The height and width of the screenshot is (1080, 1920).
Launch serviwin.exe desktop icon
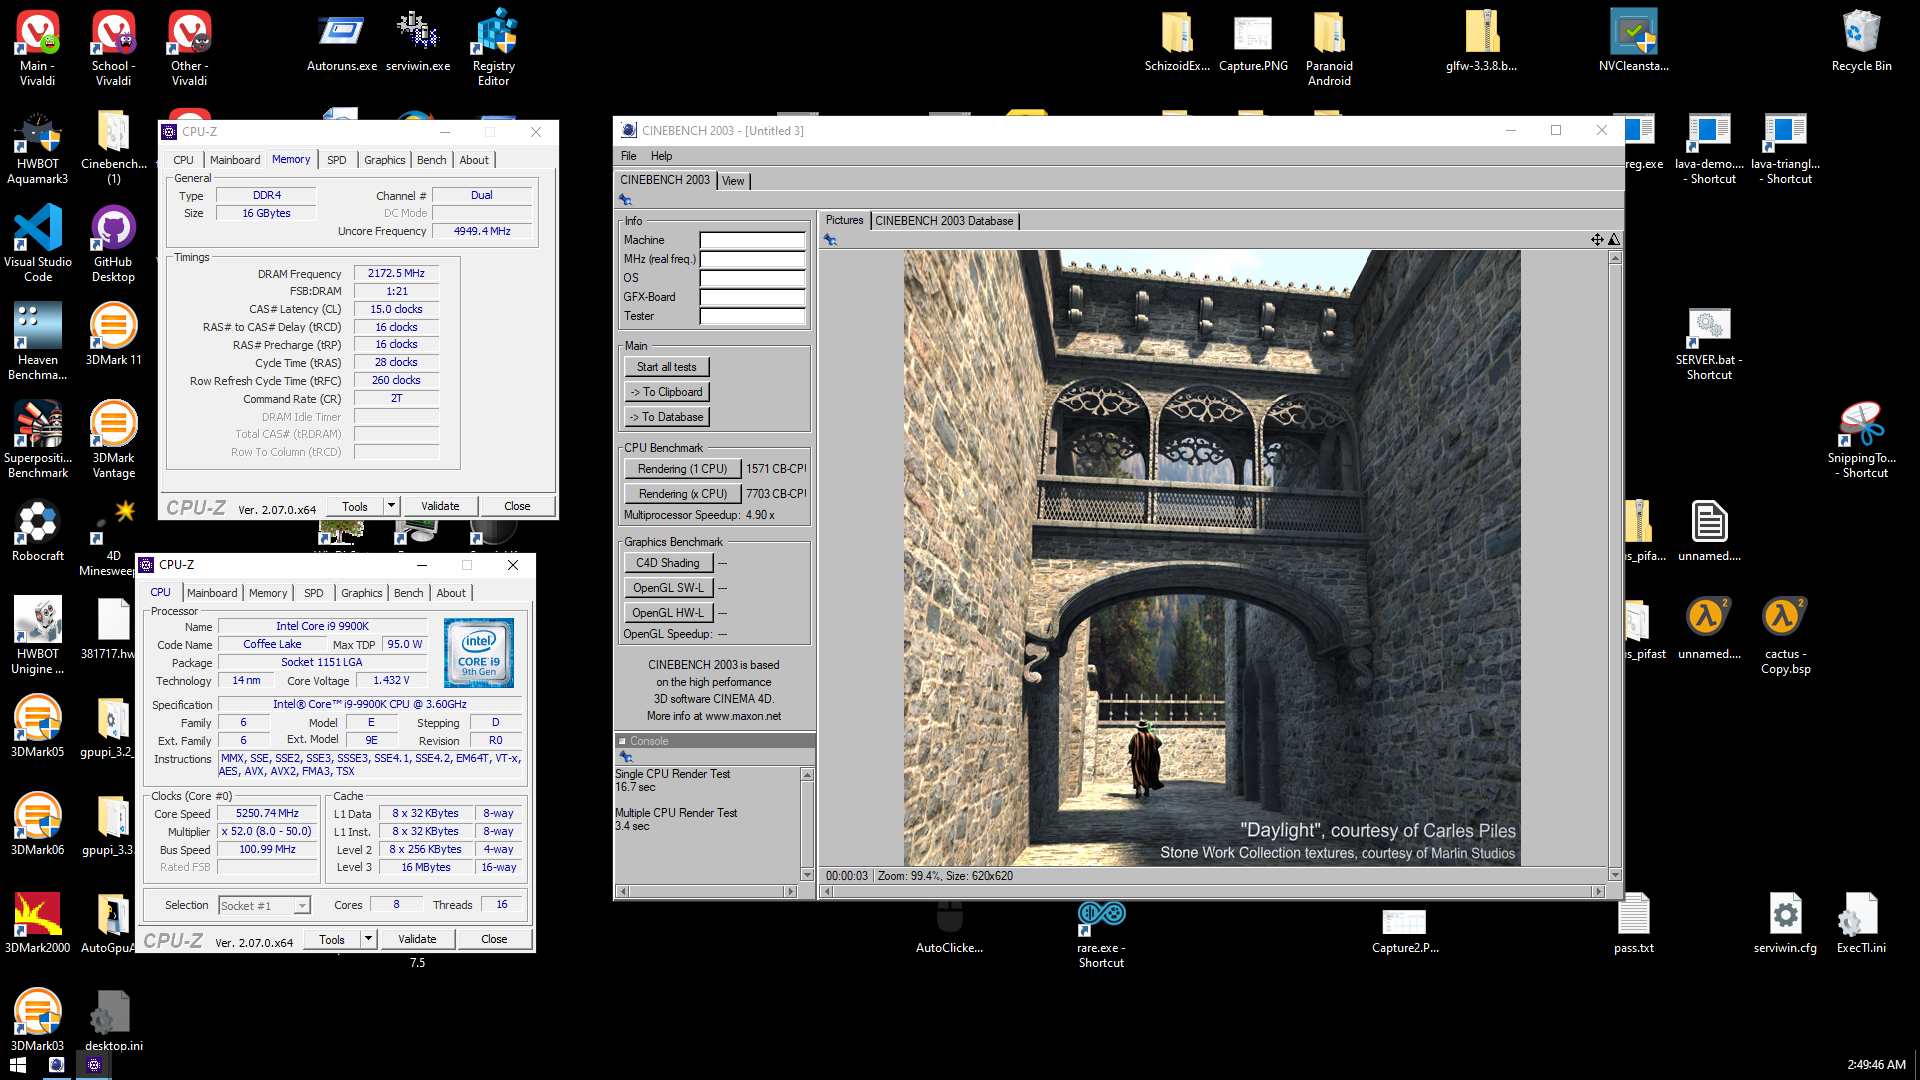click(x=418, y=42)
